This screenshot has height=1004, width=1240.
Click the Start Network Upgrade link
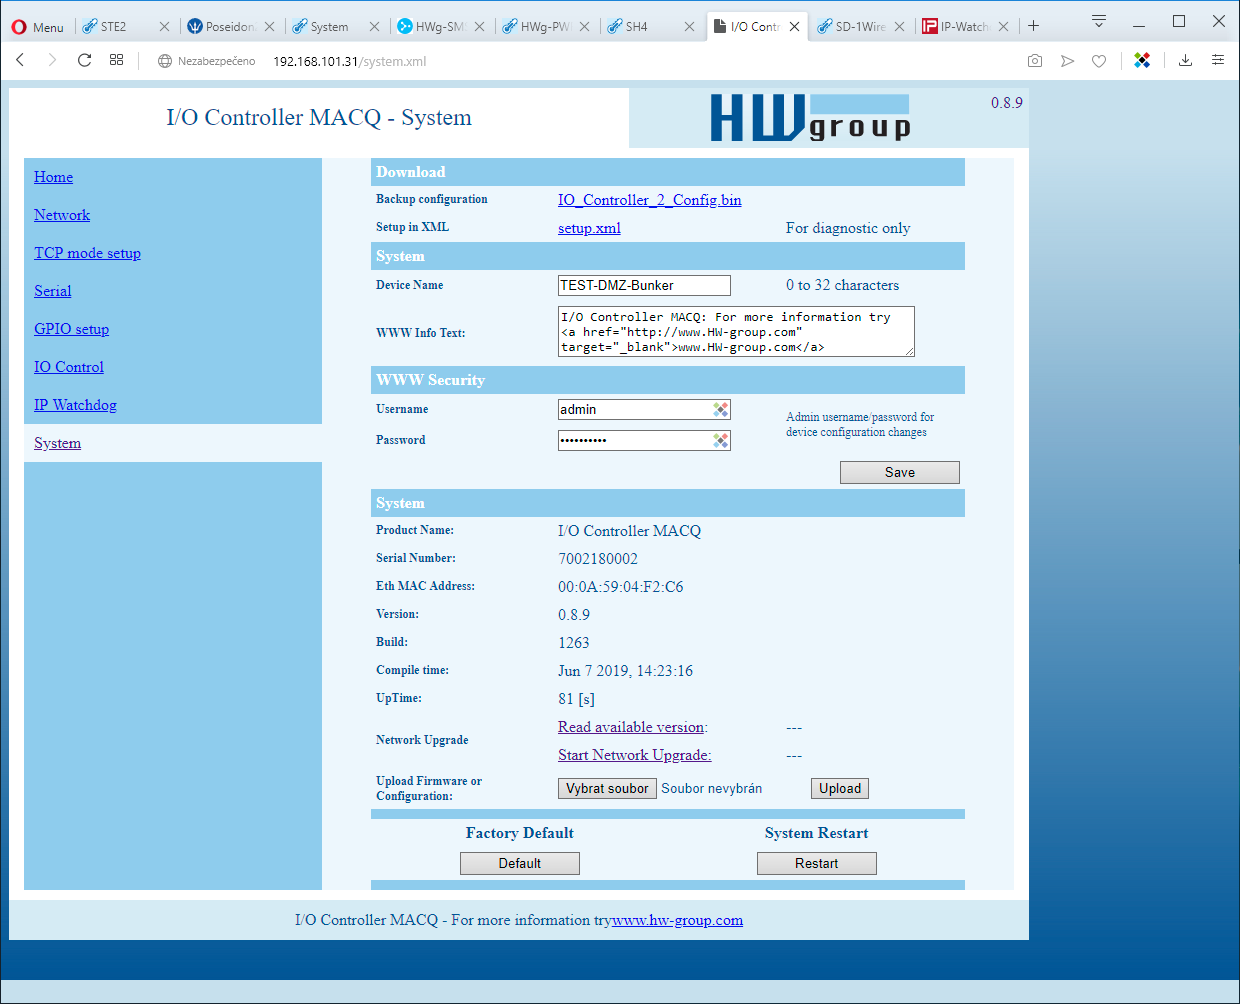[634, 755]
